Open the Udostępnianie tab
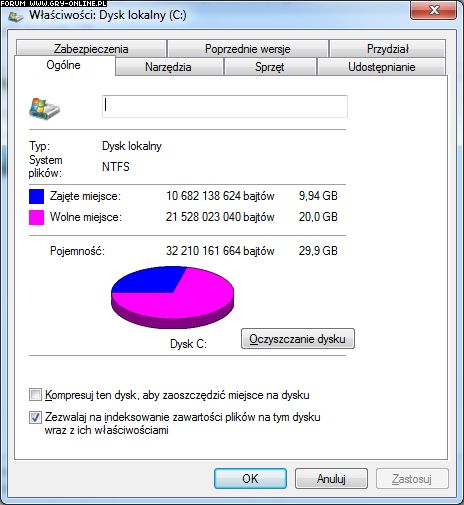464x505 pixels. pyautogui.click(x=382, y=67)
